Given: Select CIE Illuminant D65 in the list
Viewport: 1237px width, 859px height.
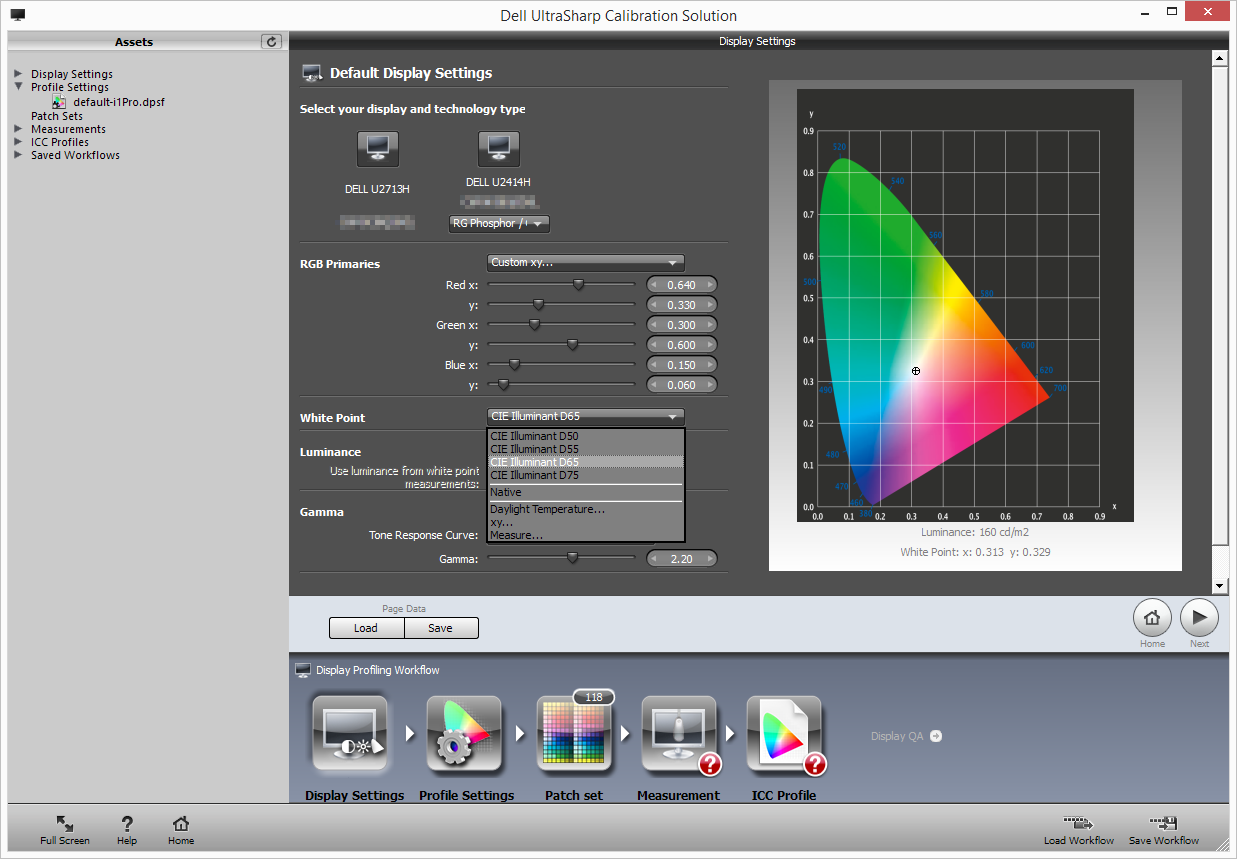Looking at the screenshot, I should click(585, 462).
